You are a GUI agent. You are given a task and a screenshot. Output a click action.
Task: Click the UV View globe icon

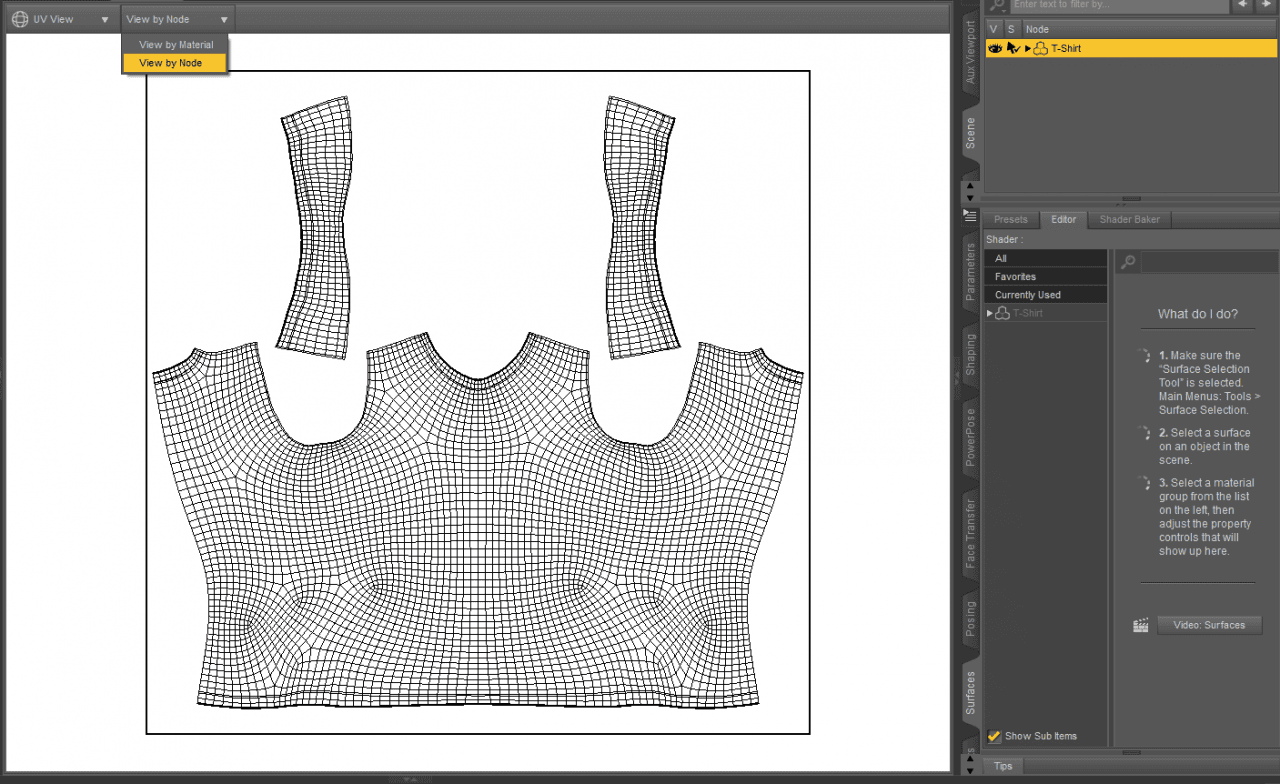(x=18, y=18)
